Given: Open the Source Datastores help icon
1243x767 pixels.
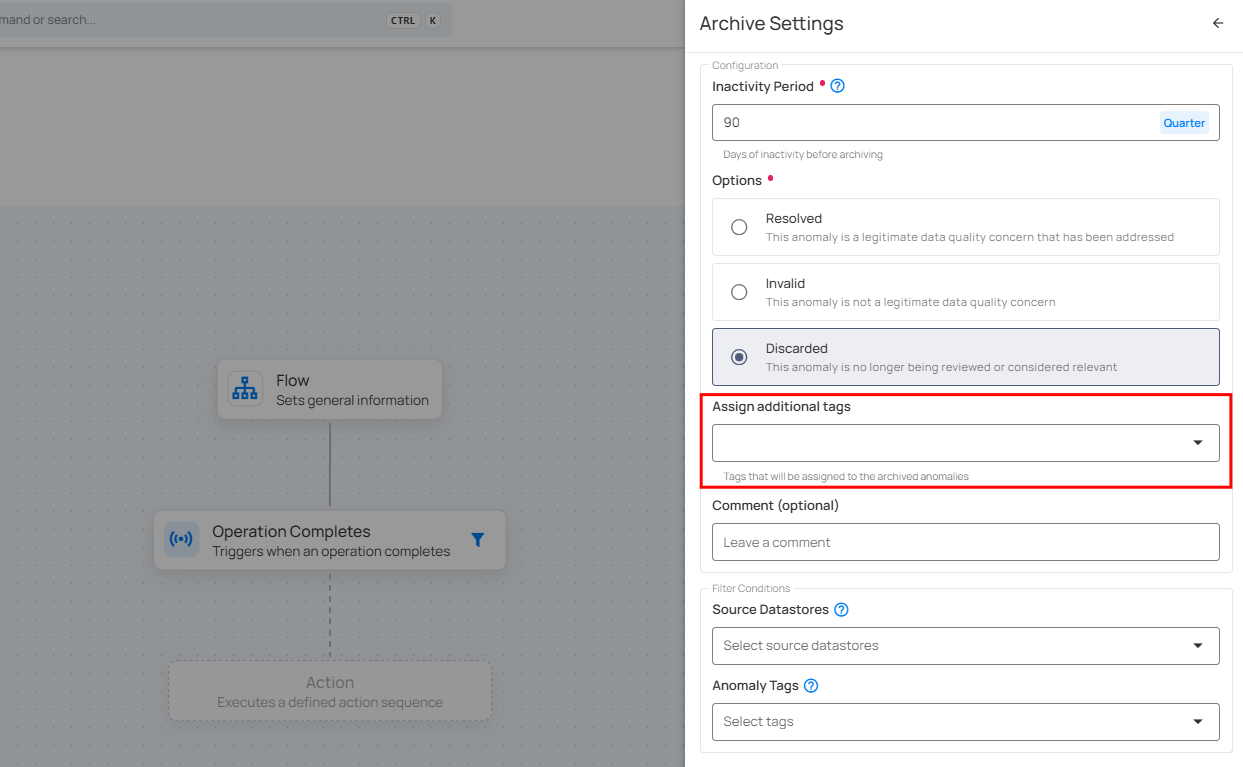Looking at the screenshot, I should point(841,609).
